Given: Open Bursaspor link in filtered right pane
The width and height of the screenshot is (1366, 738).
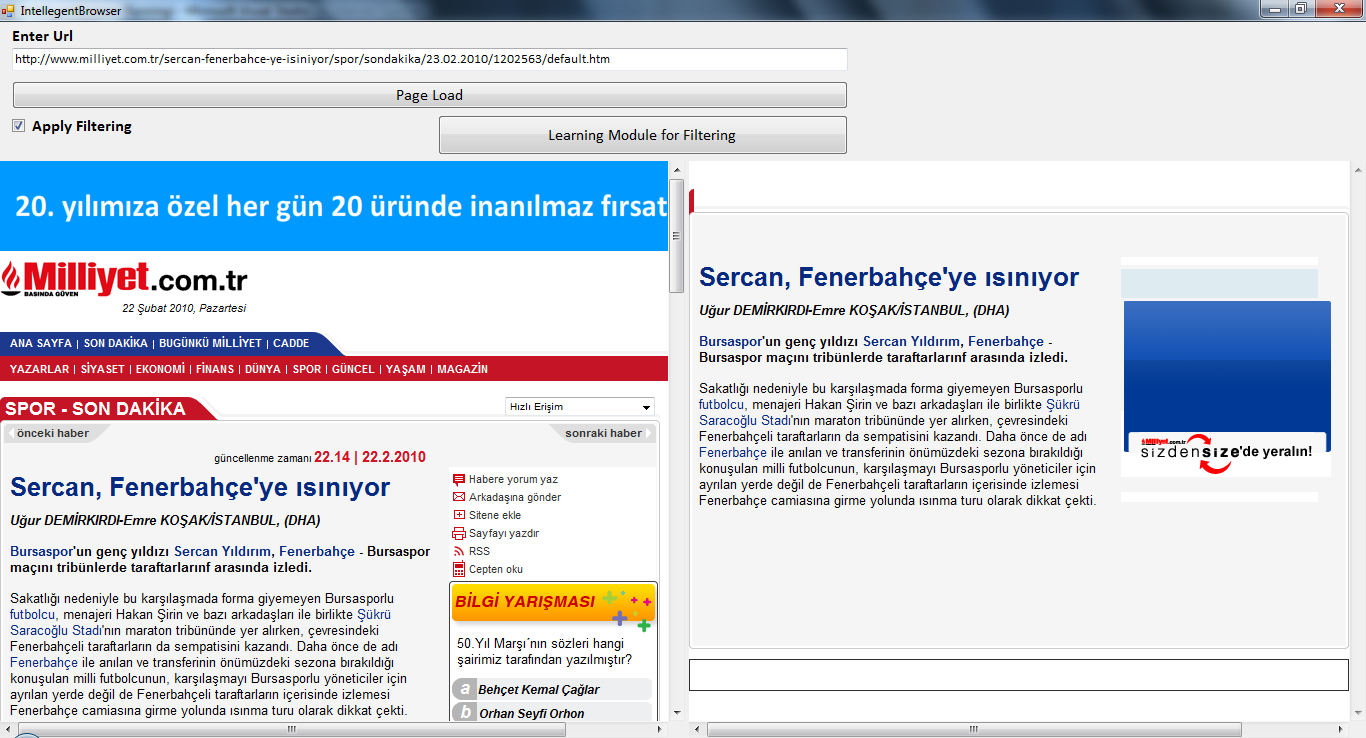Looking at the screenshot, I should click(x=730, y=341).
